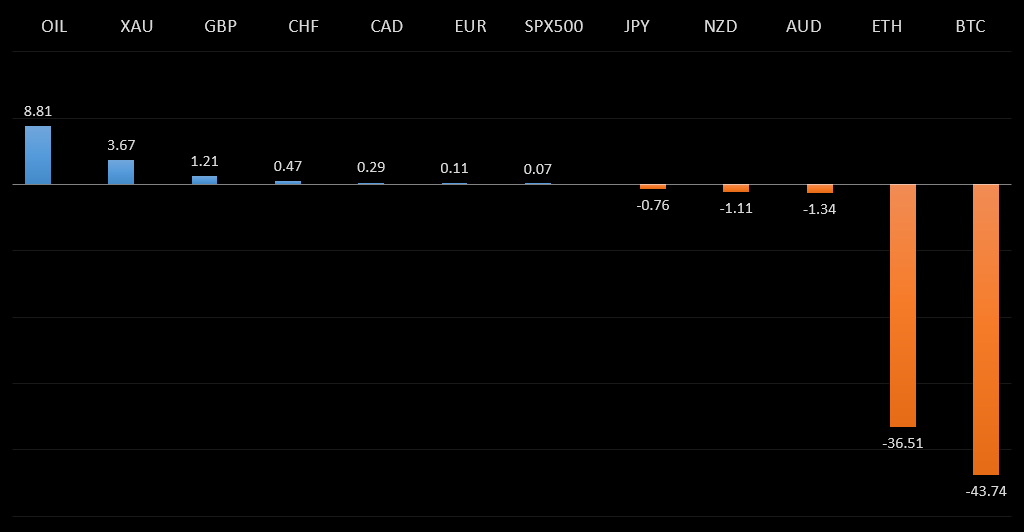Click the CHF column label
Screen dimensions: 1024x532
tap(303, 26)
